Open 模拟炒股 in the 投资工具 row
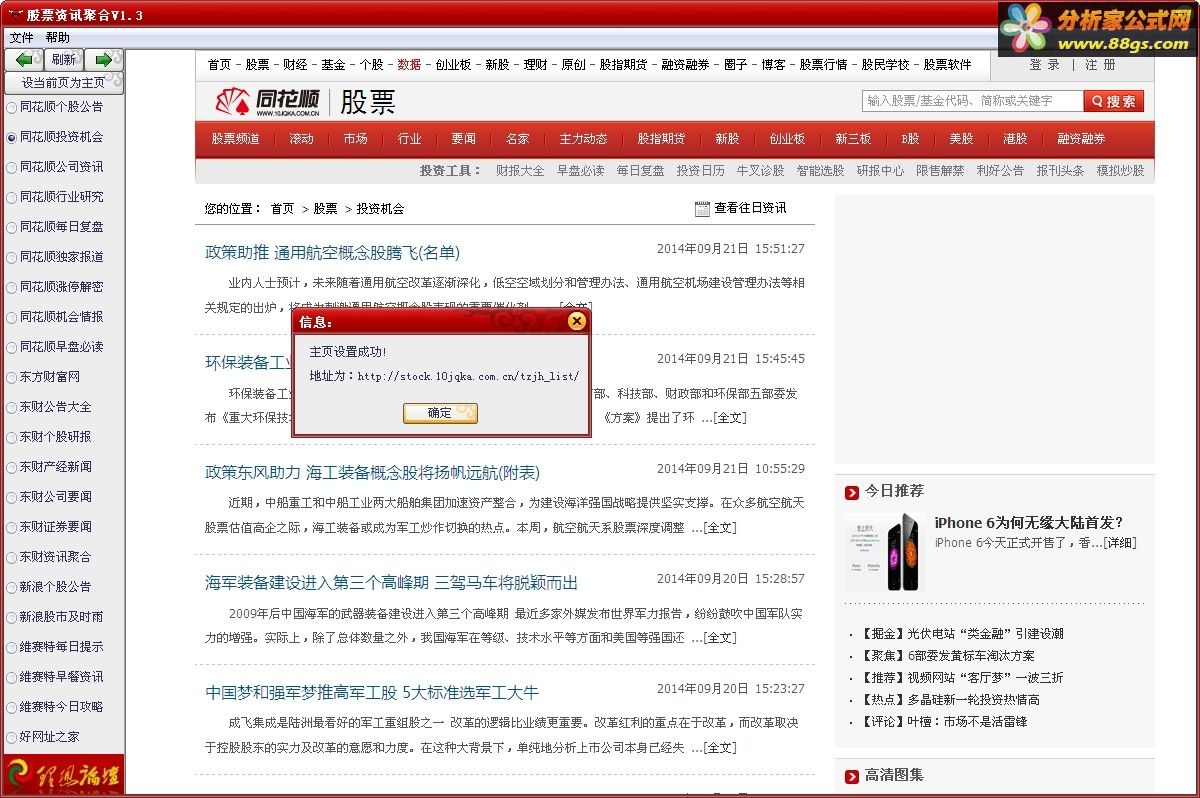Viewport: 1200px width, 798px height. pyautogui.click(x=1120, y=171)
